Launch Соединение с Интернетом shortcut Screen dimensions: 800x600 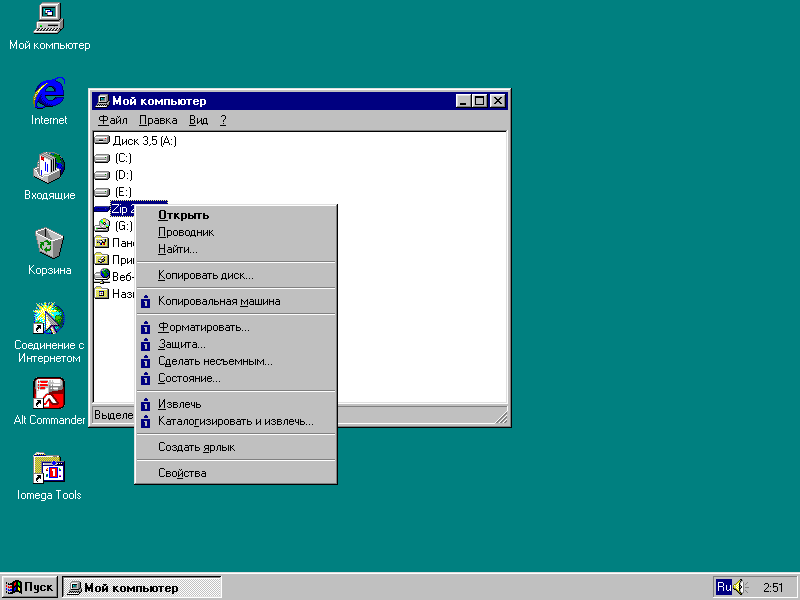pos(49,320)
